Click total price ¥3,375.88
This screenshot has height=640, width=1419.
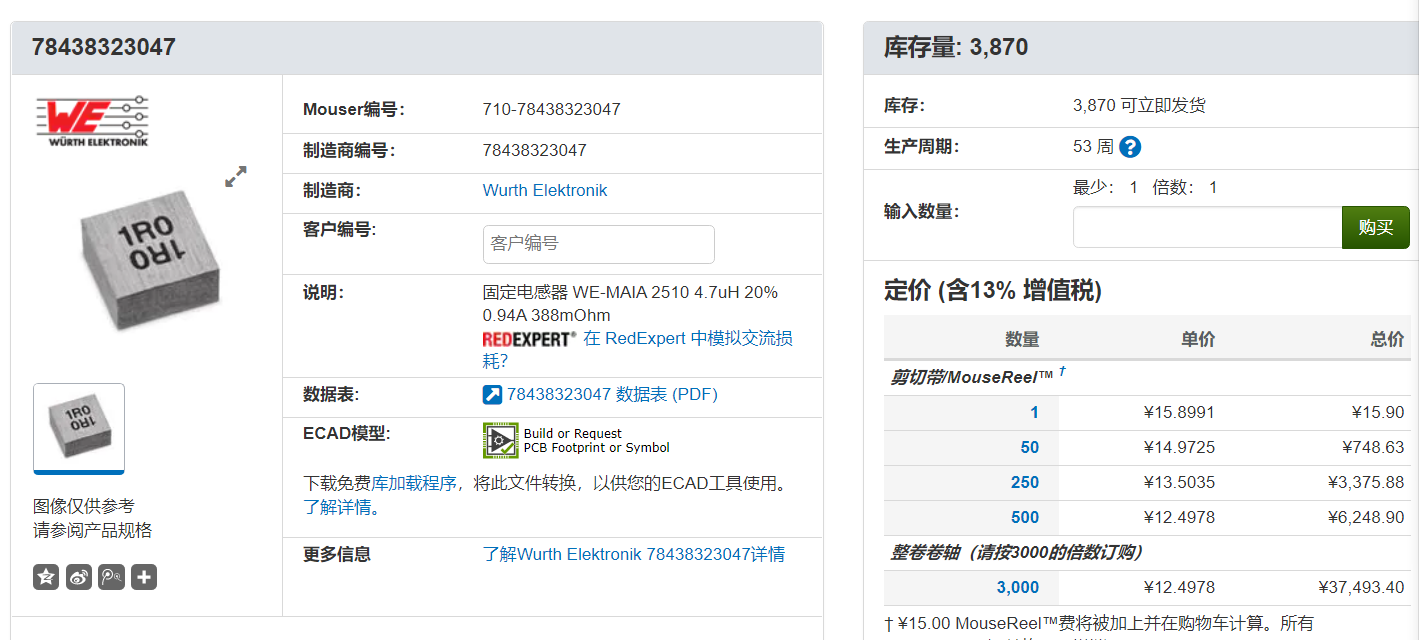pos(1366,482)
